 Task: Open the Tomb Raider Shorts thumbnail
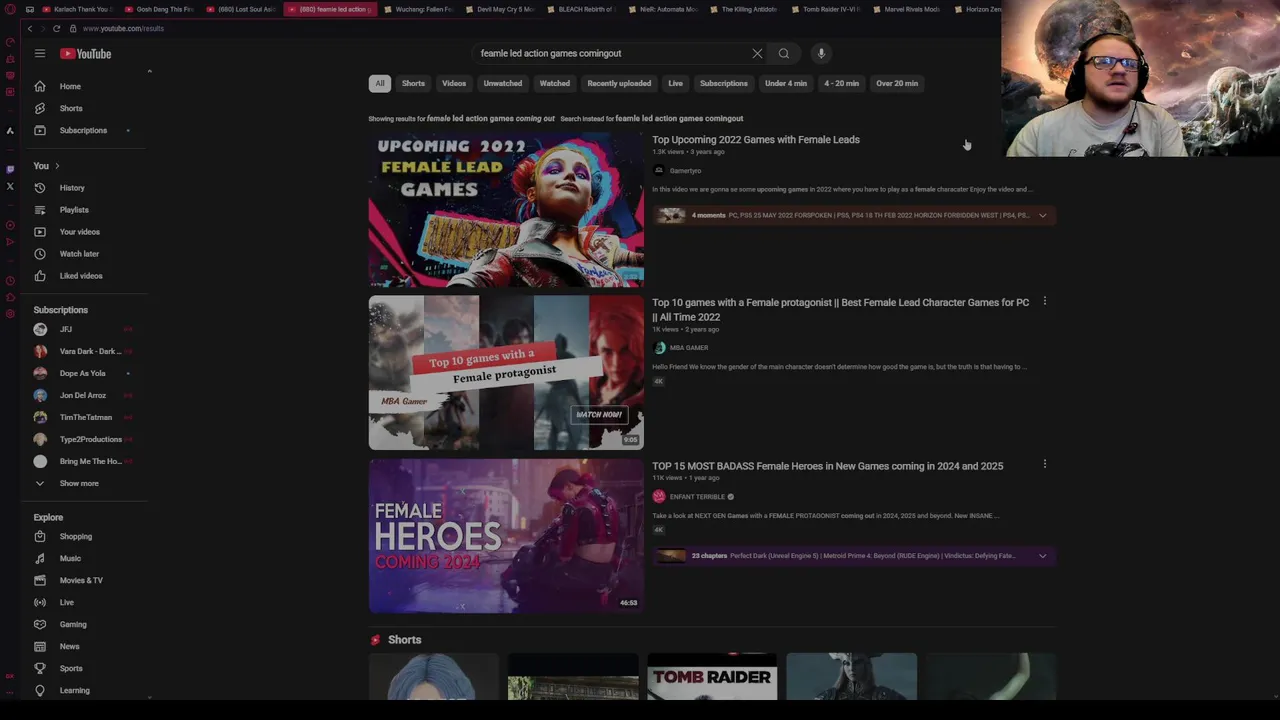click(712, 677)
